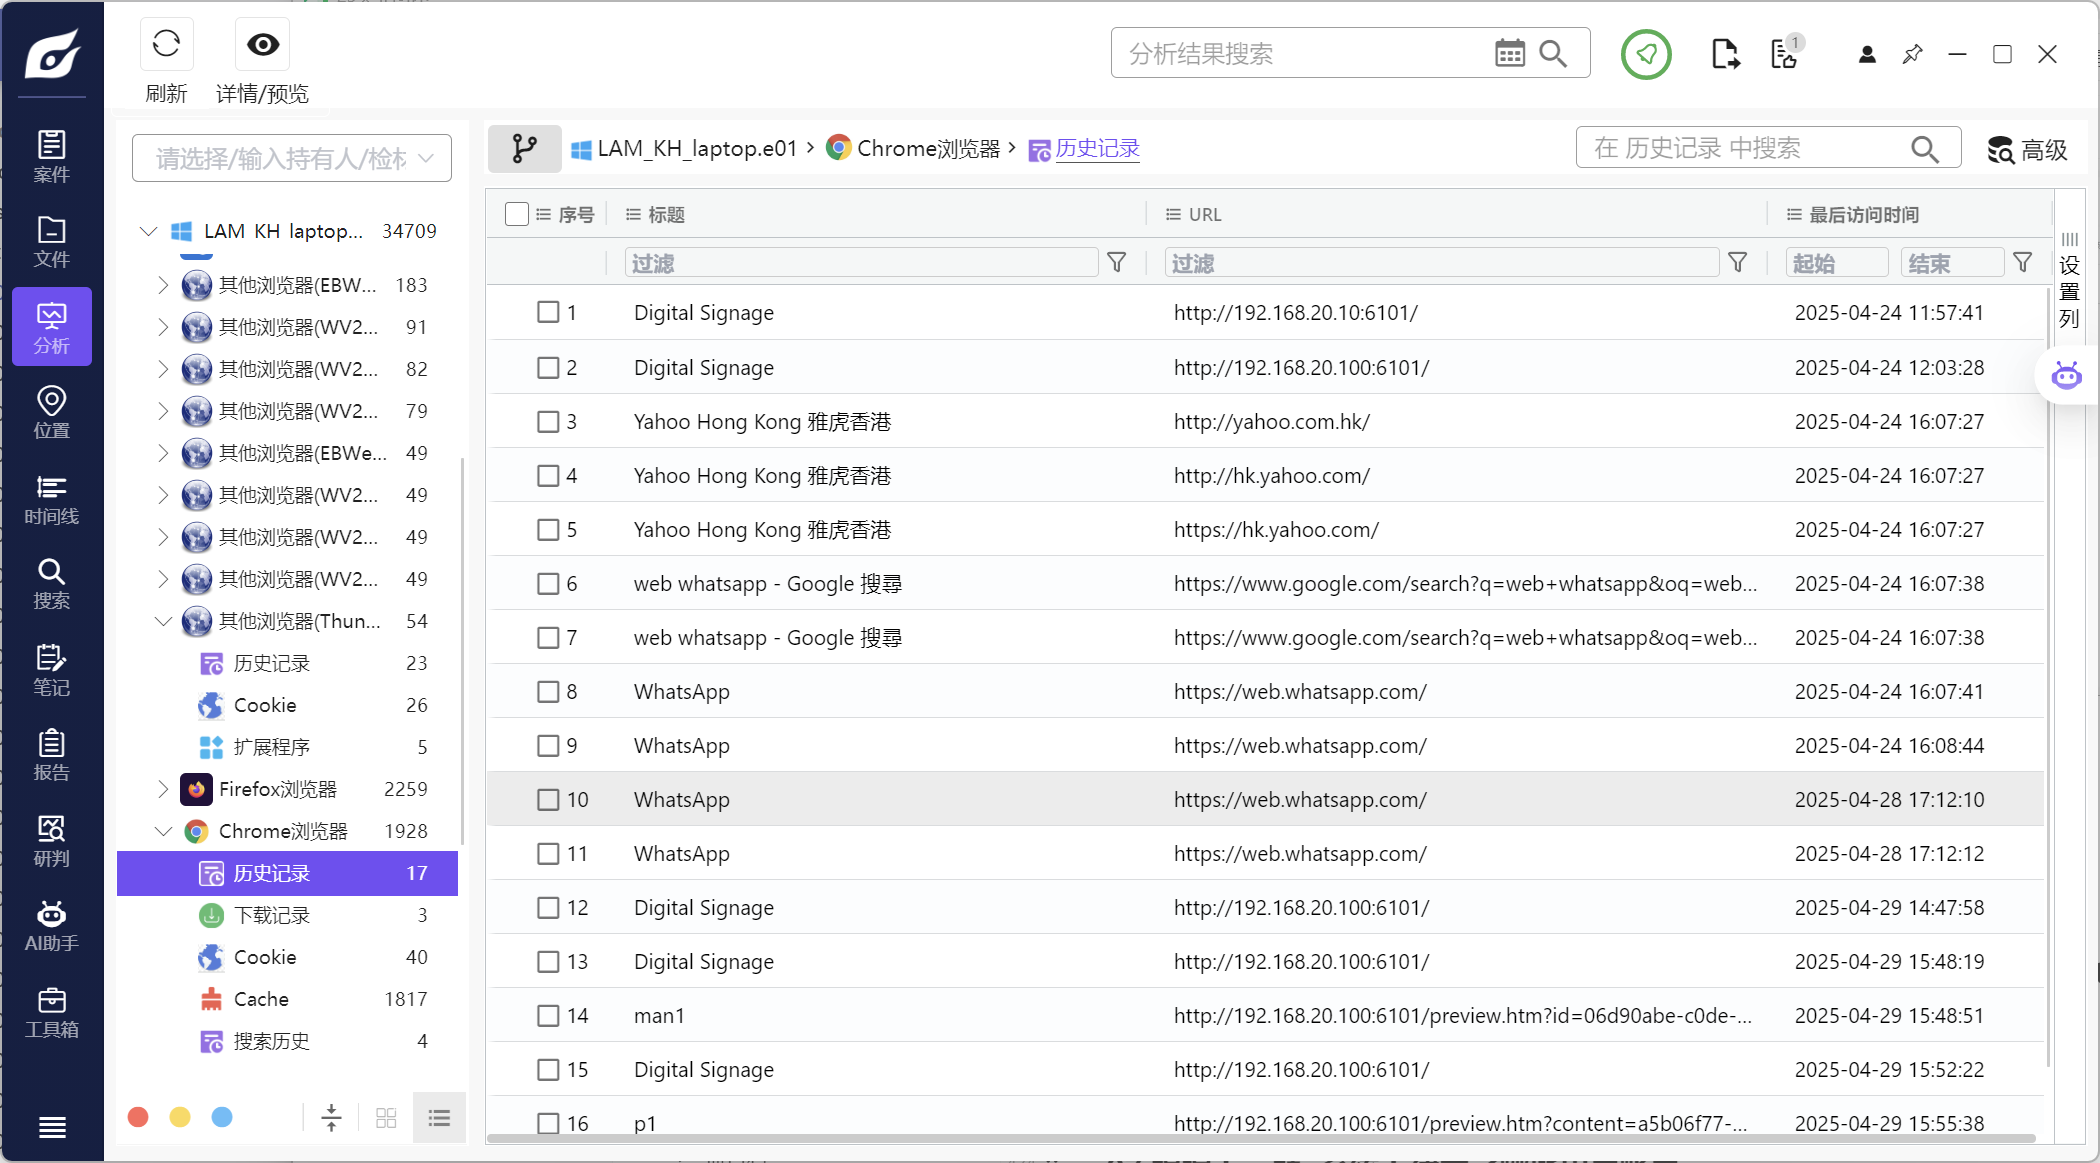
Task: Click the title column filter funnel icon
Action: coord(1117,263)
